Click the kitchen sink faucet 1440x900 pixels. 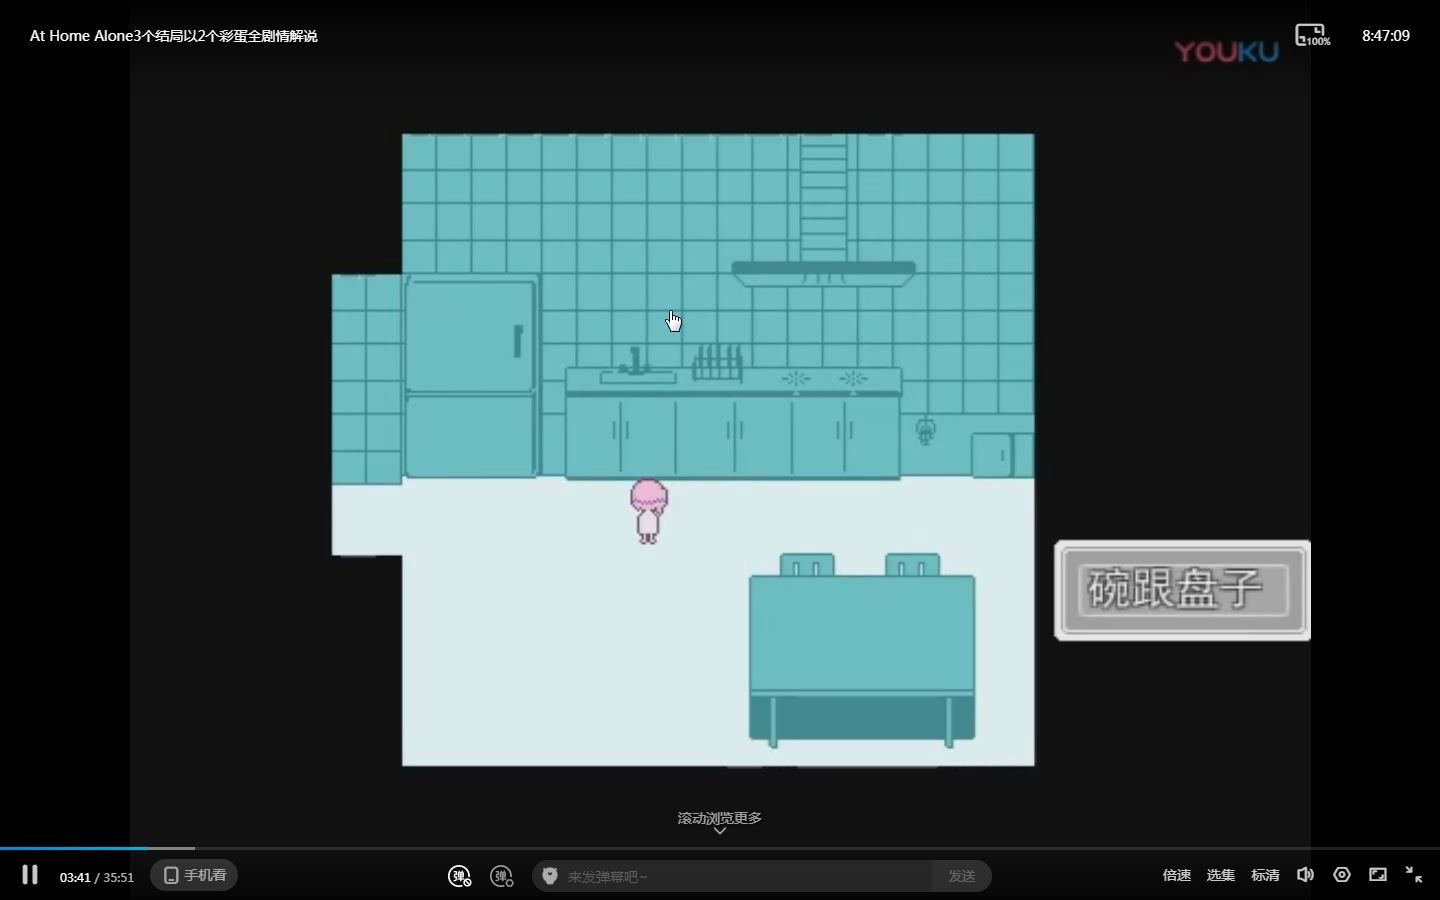(634, 361)
